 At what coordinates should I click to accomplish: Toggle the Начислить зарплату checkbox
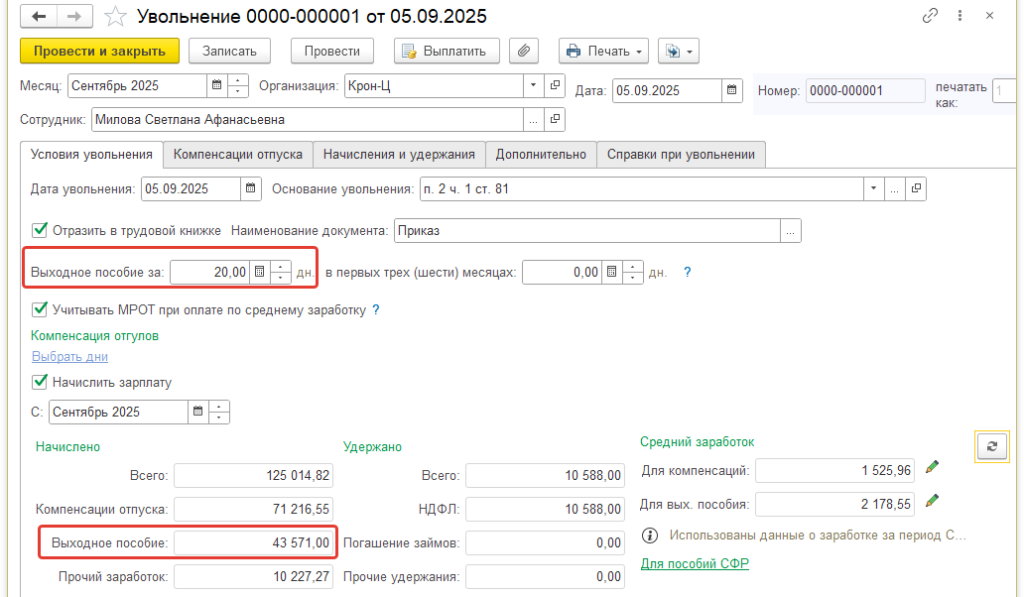point(41,381)
